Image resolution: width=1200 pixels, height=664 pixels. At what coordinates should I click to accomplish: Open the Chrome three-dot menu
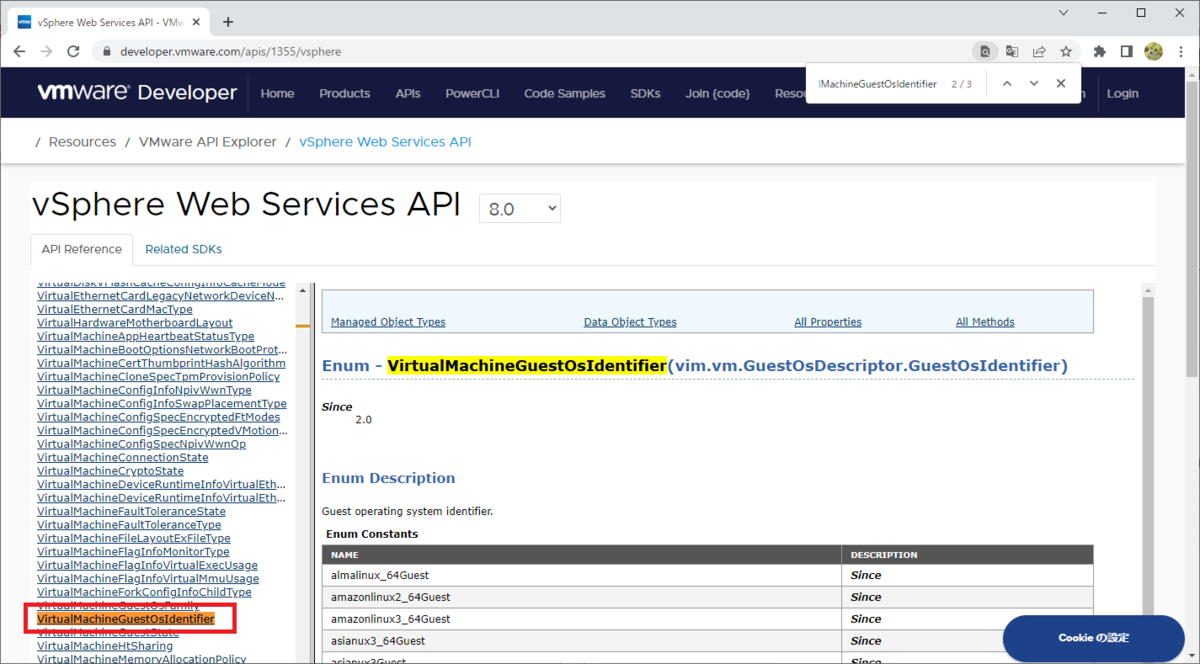pyautogui.click(x=1180, y=51)
